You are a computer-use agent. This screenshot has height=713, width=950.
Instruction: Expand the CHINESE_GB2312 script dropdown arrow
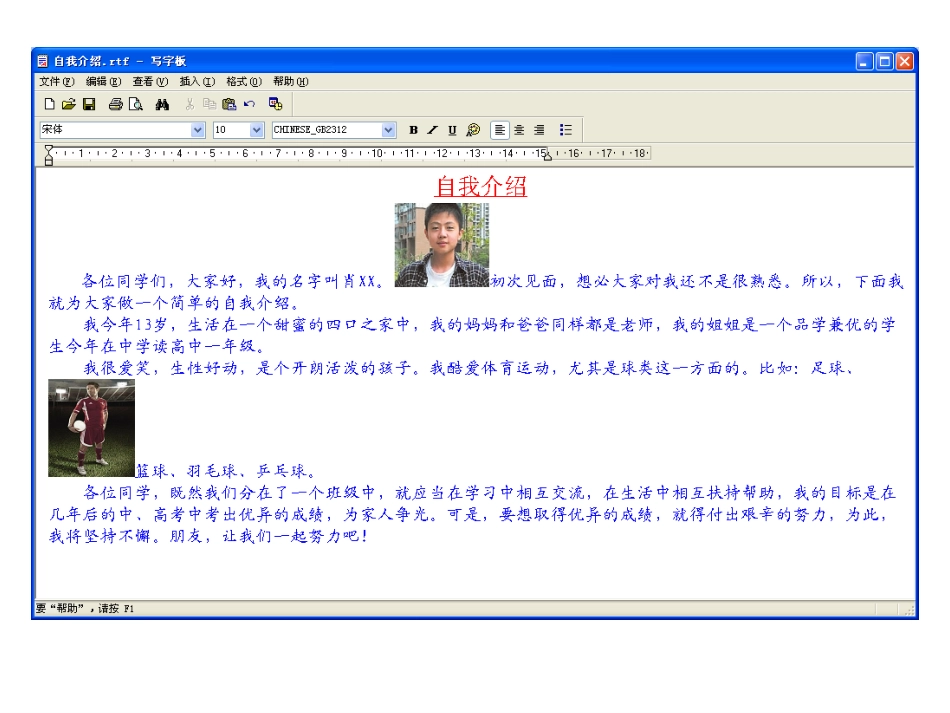tap(388, 130)
